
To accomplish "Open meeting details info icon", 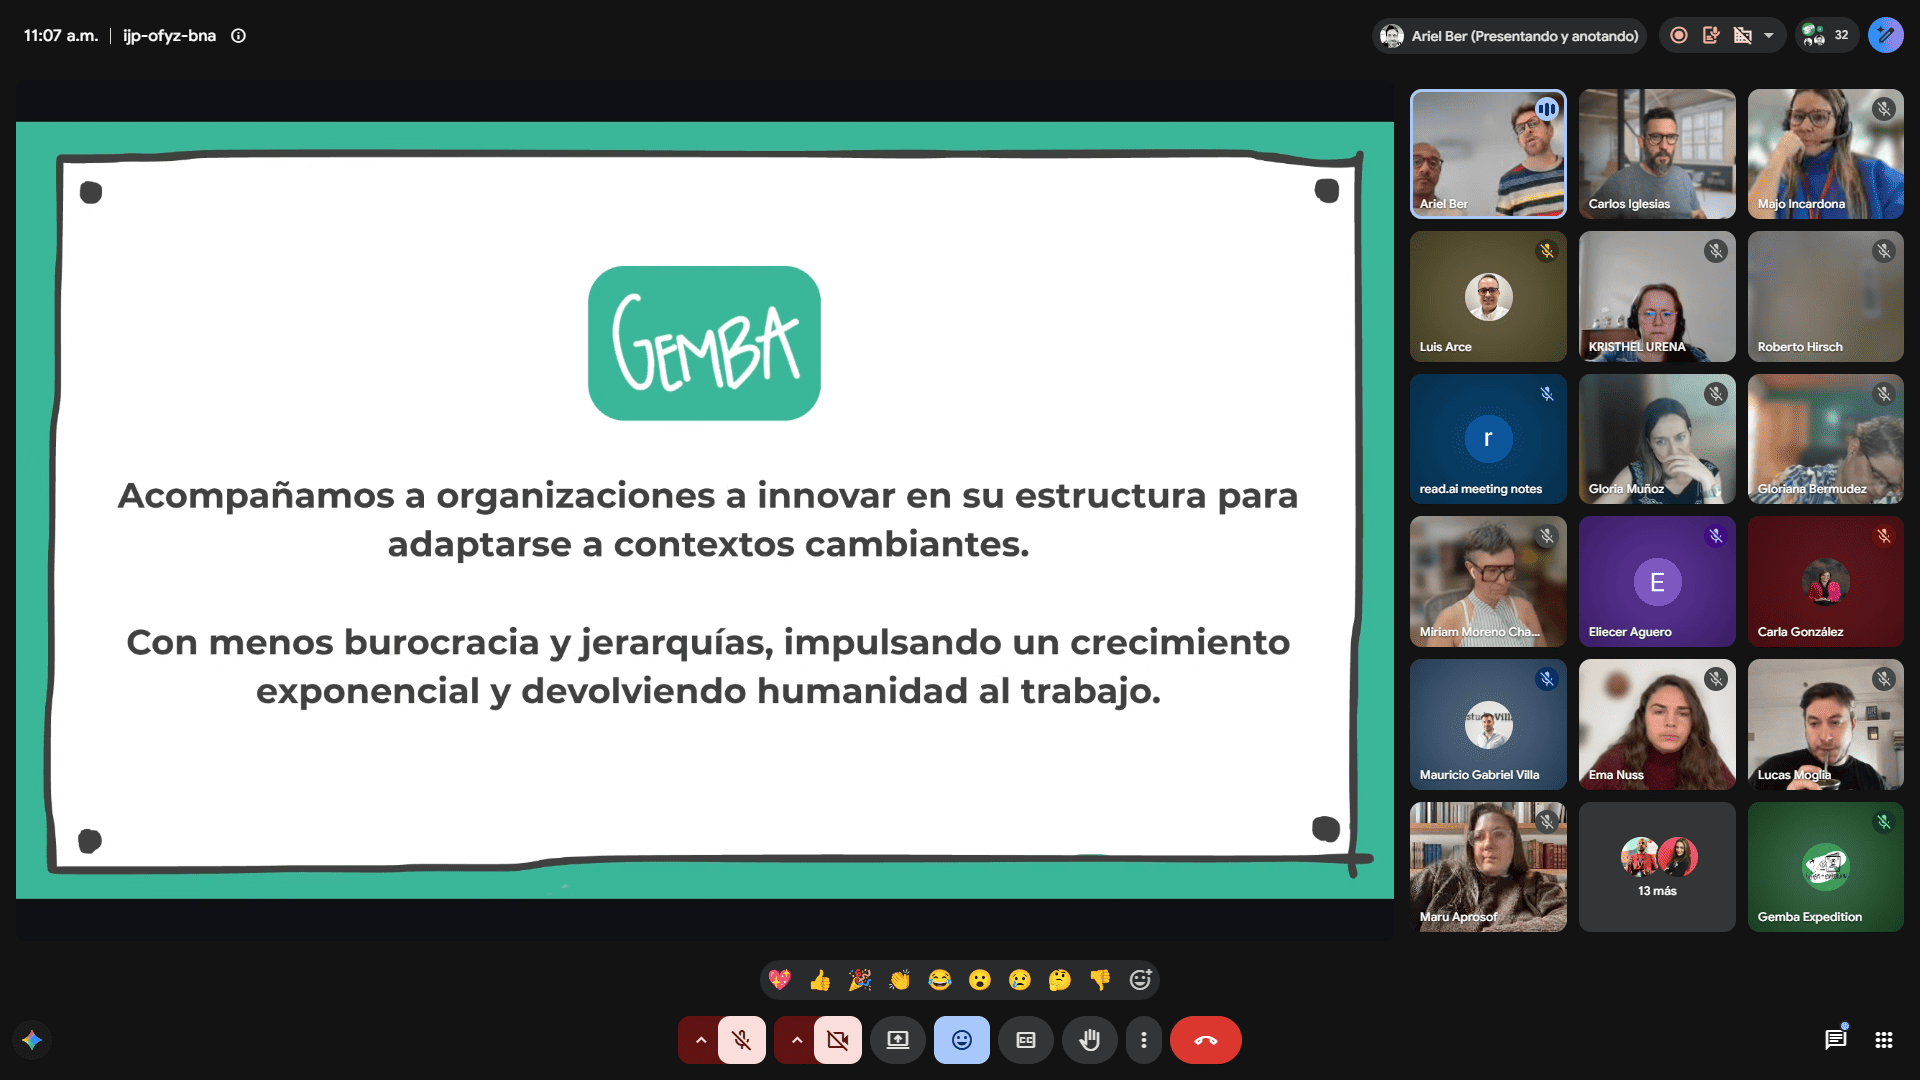I will [238, 36].
